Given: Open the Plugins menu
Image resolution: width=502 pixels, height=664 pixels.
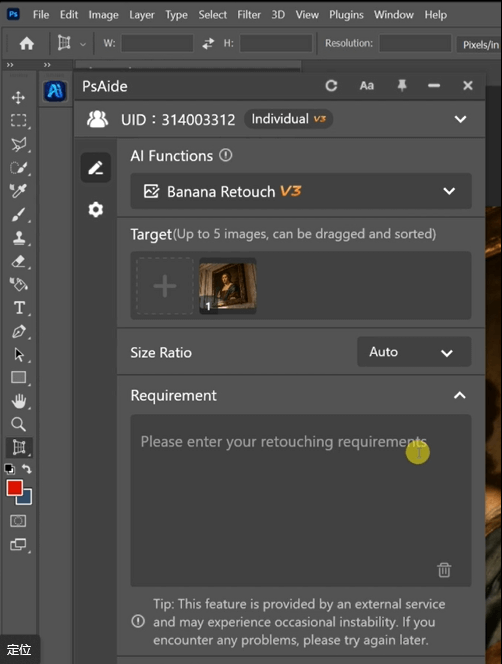Looking at the screenshot, I should tap(347, 15).
